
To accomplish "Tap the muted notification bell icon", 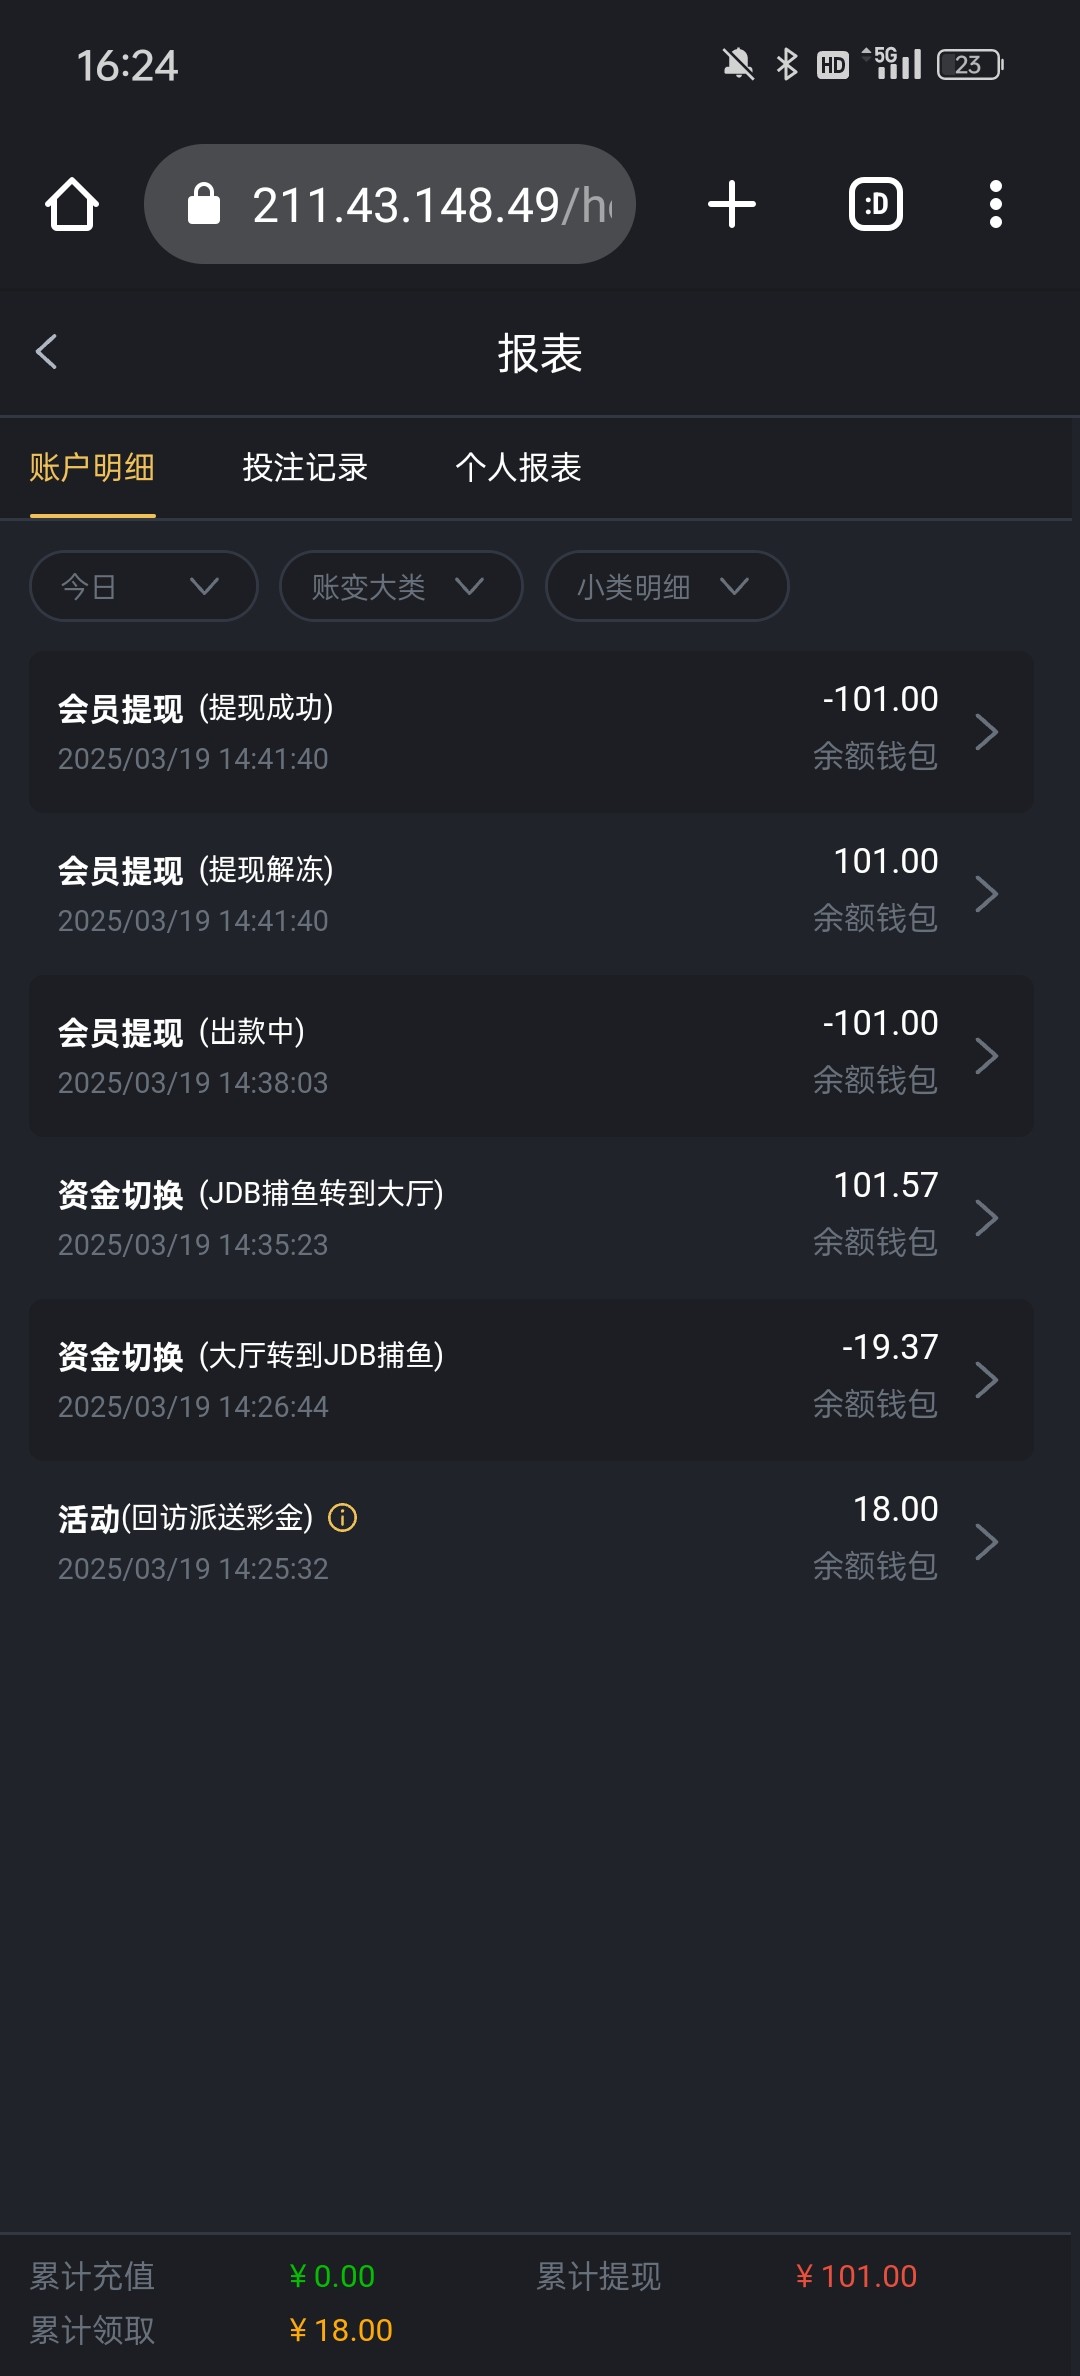I will tap(738, 65).
